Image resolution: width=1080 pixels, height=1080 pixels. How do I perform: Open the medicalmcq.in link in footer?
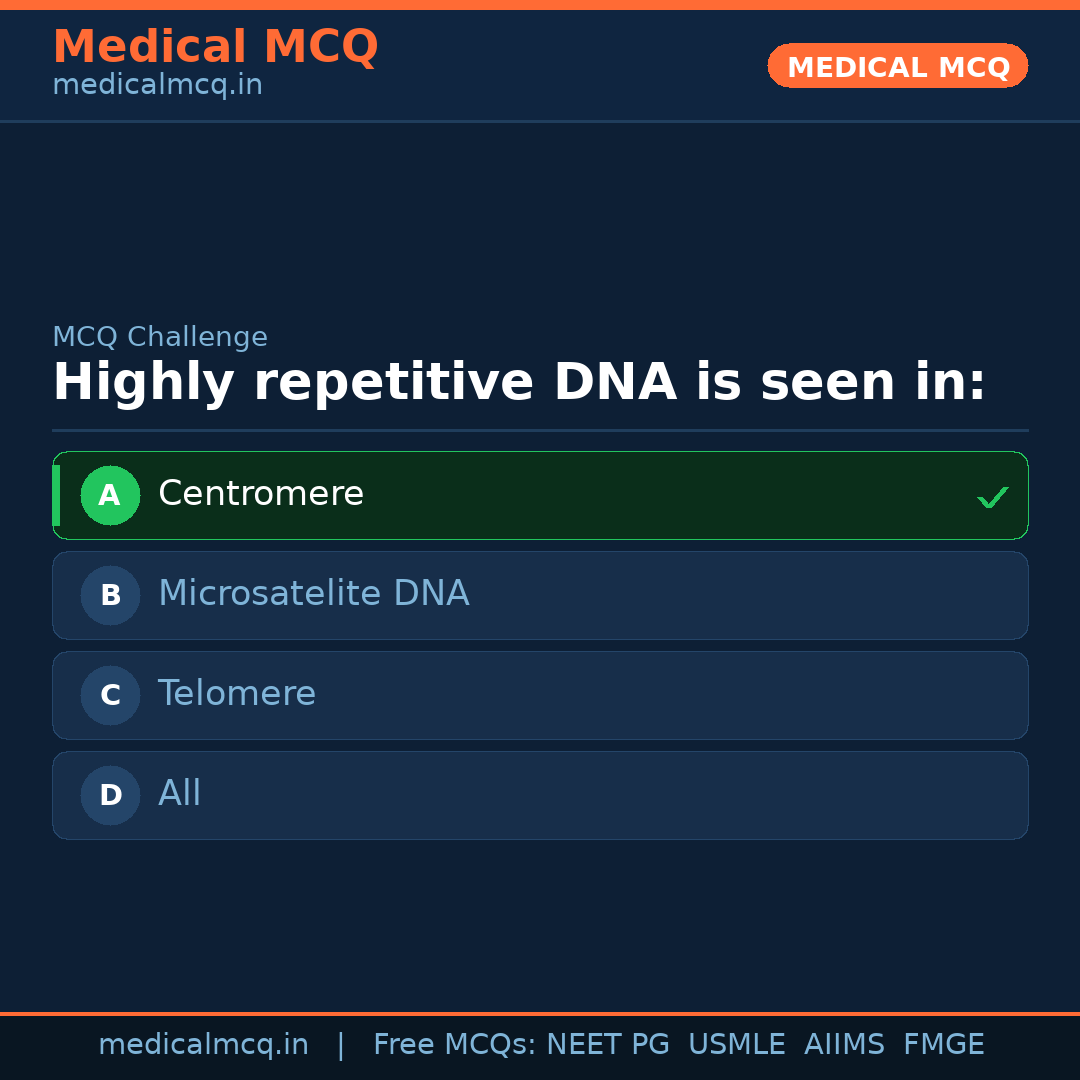[x=203, y=1045]
